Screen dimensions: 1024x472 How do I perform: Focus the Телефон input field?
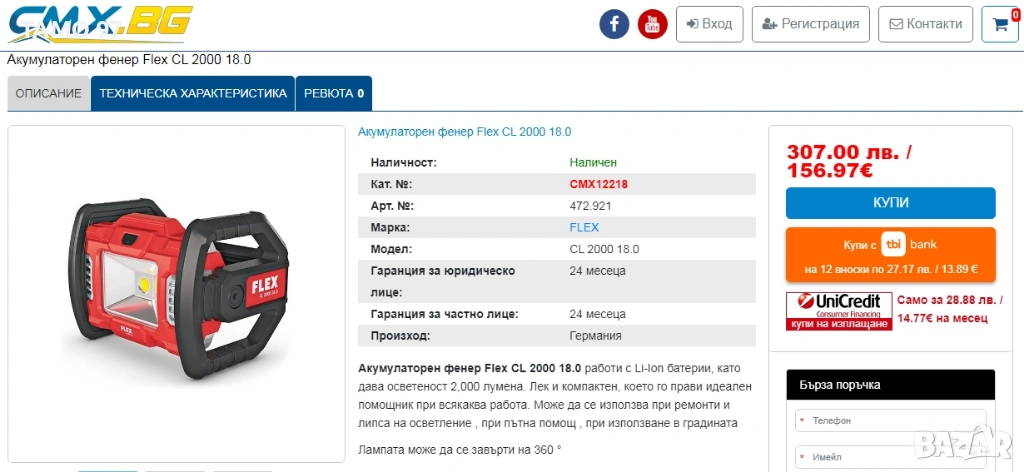coord(891,421)
